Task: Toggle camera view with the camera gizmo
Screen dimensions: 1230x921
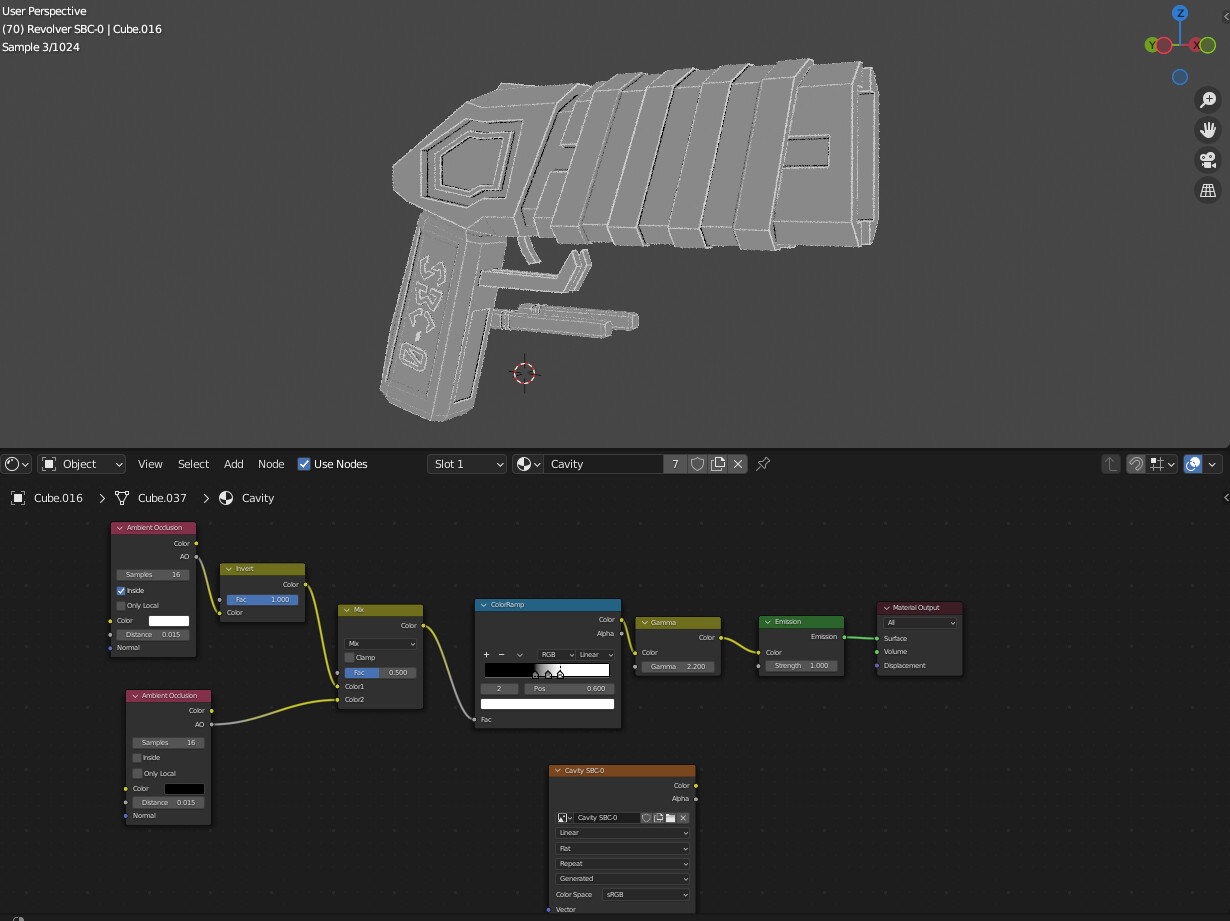Action: (x=1208, y=160)
